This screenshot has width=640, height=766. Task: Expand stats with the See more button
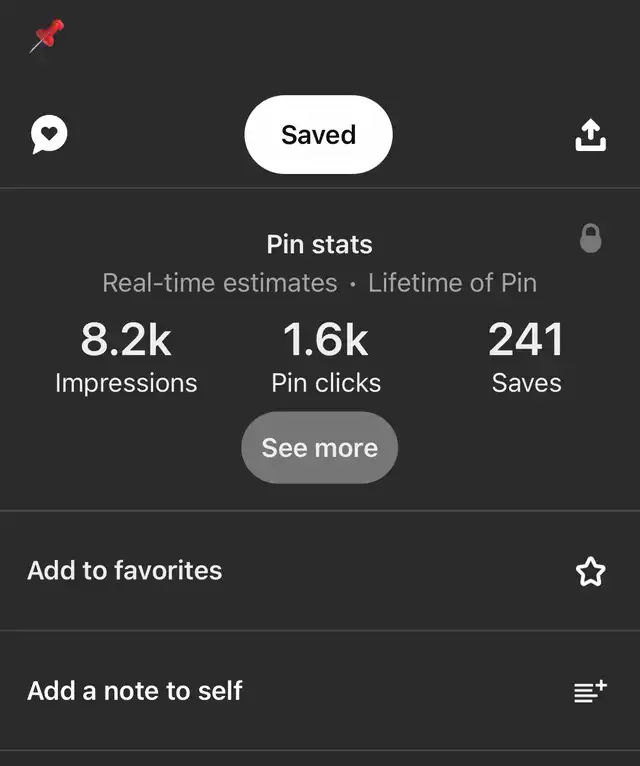click(x=320, y=447)
